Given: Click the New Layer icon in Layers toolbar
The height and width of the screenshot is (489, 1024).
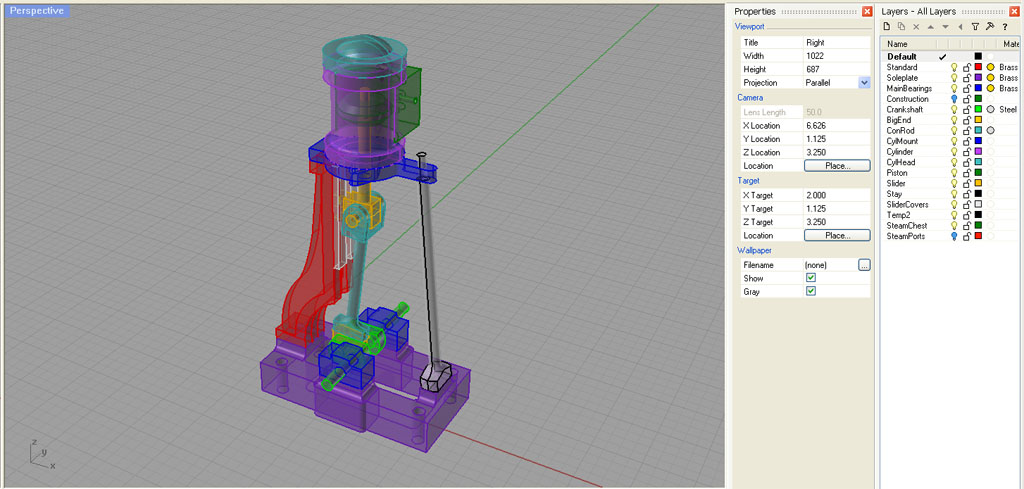Looking at the screenshot, I should (887, 27).
